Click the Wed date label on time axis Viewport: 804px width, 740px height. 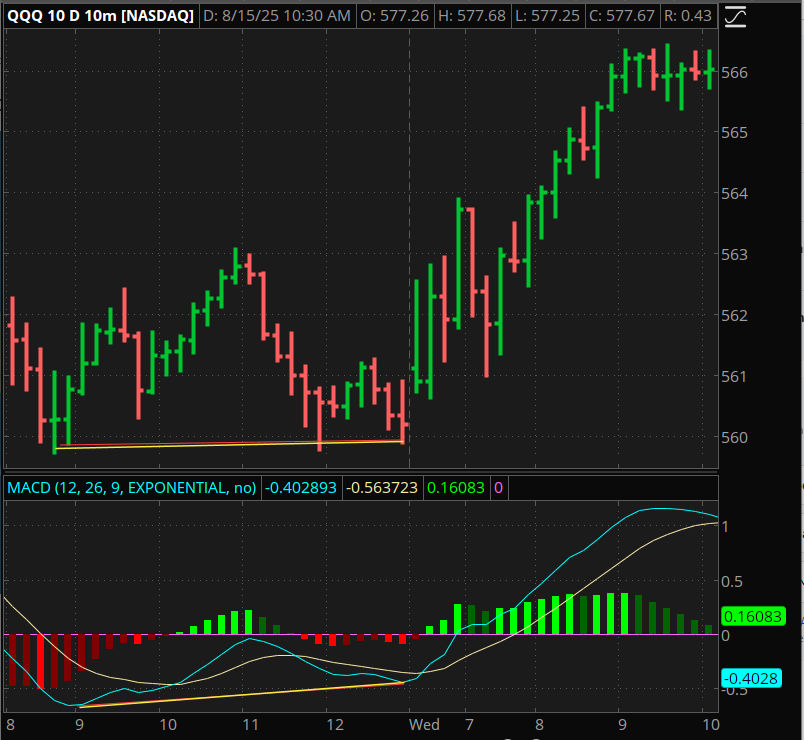[424, 725]
